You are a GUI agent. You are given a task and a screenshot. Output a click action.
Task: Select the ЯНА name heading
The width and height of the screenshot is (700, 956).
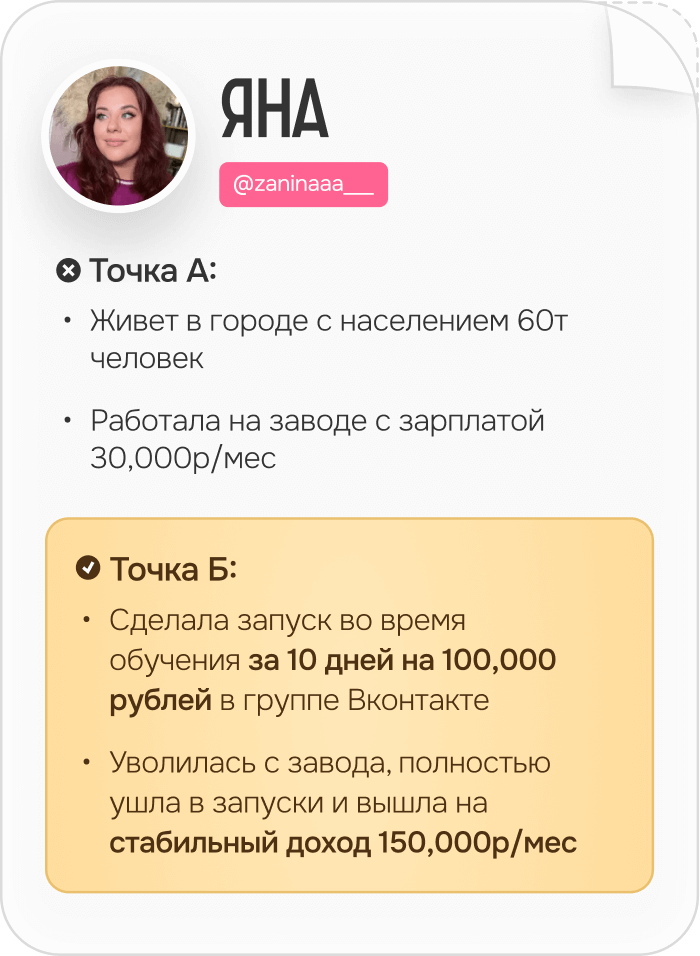click(274, 109)
